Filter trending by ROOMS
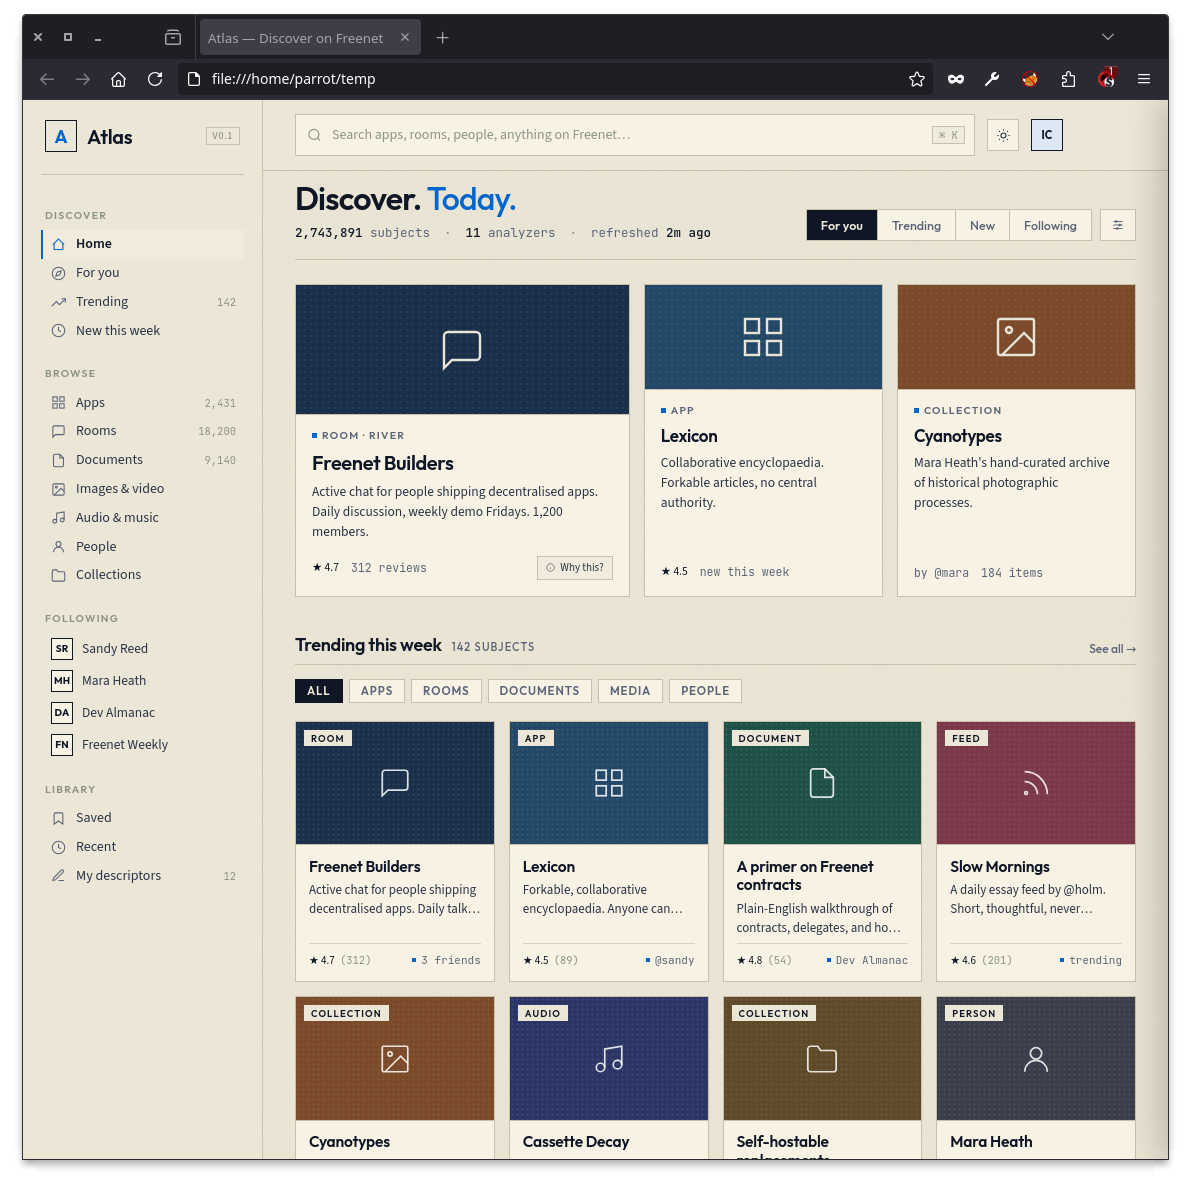This screenshot has width=1191, height=1190. coord(446,691)
